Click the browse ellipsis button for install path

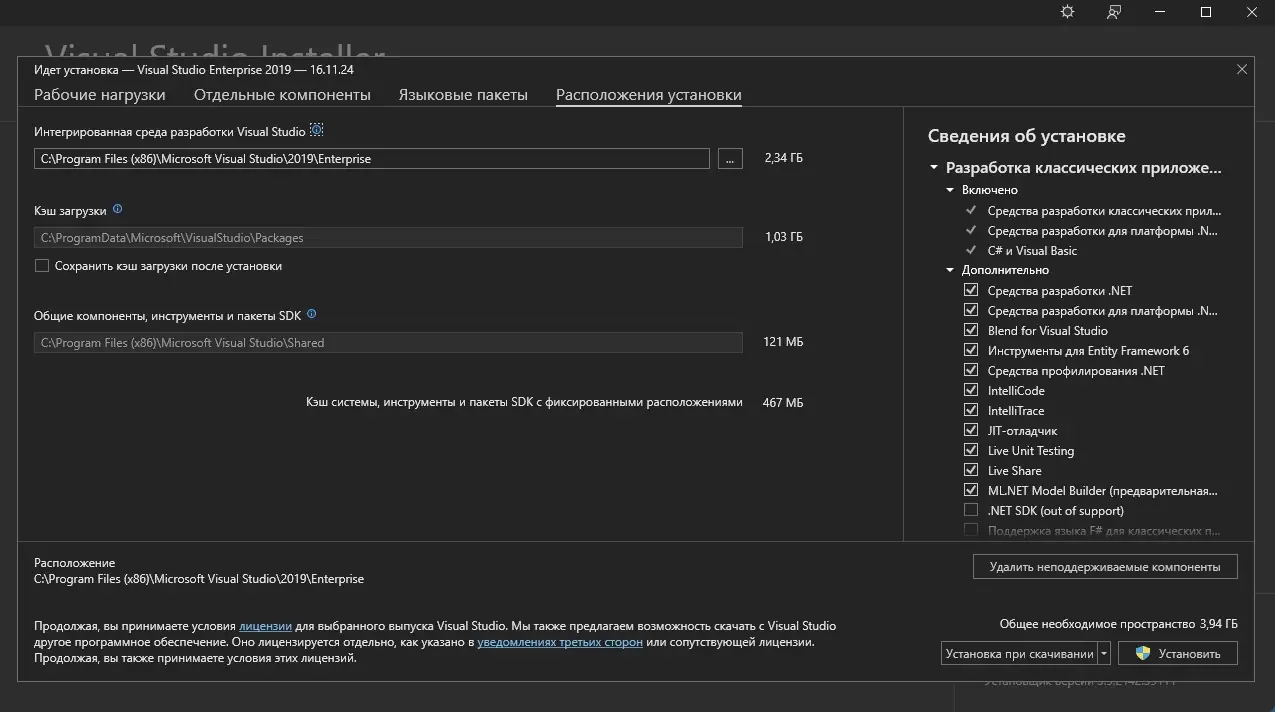pos(730,158)
